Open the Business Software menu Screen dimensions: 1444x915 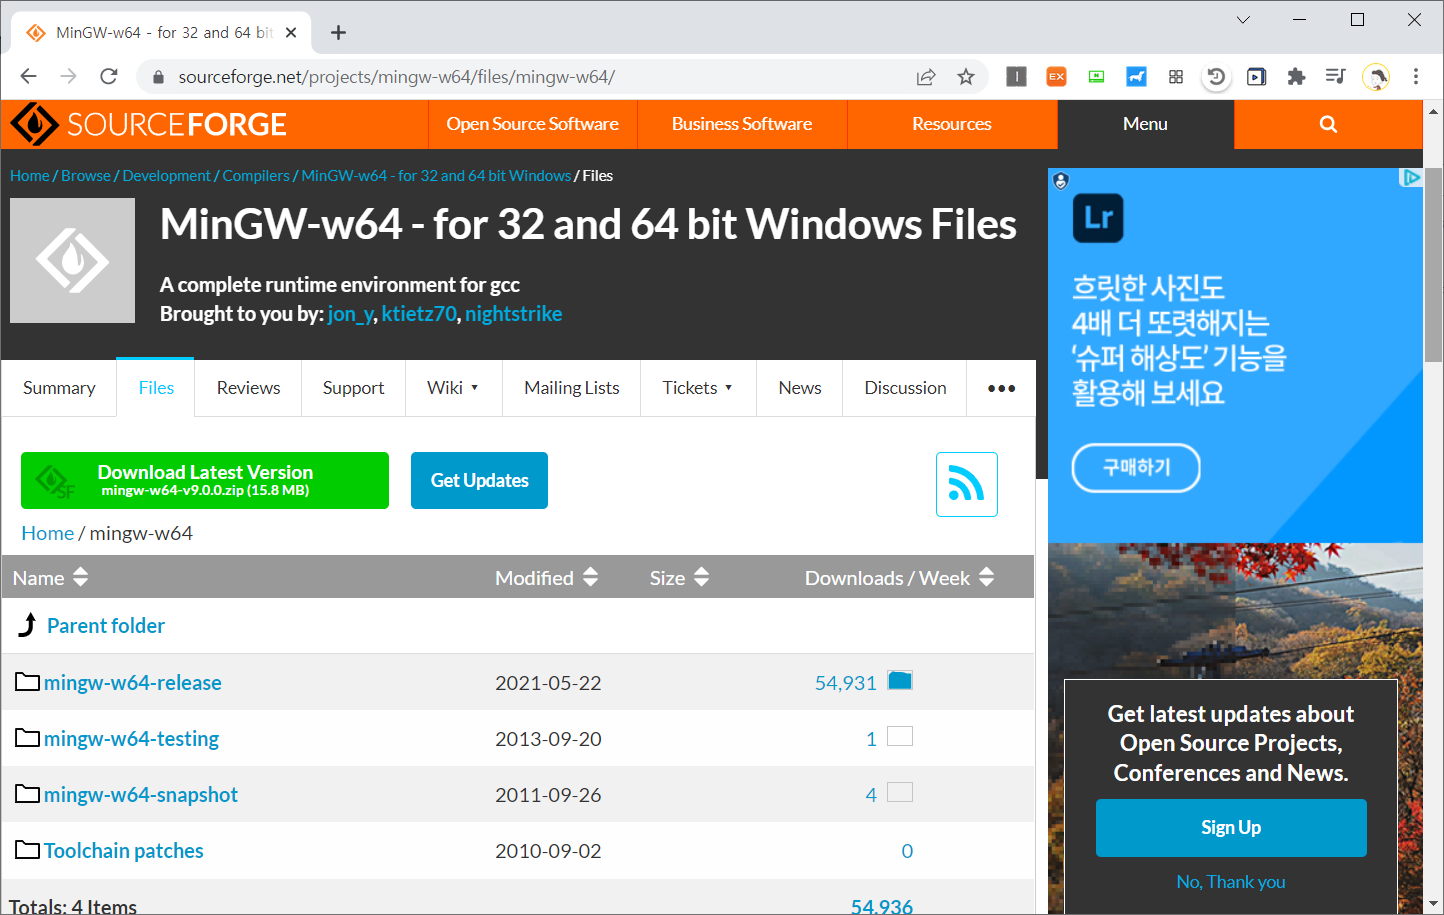pyautogui.click(x=742, y=124)
